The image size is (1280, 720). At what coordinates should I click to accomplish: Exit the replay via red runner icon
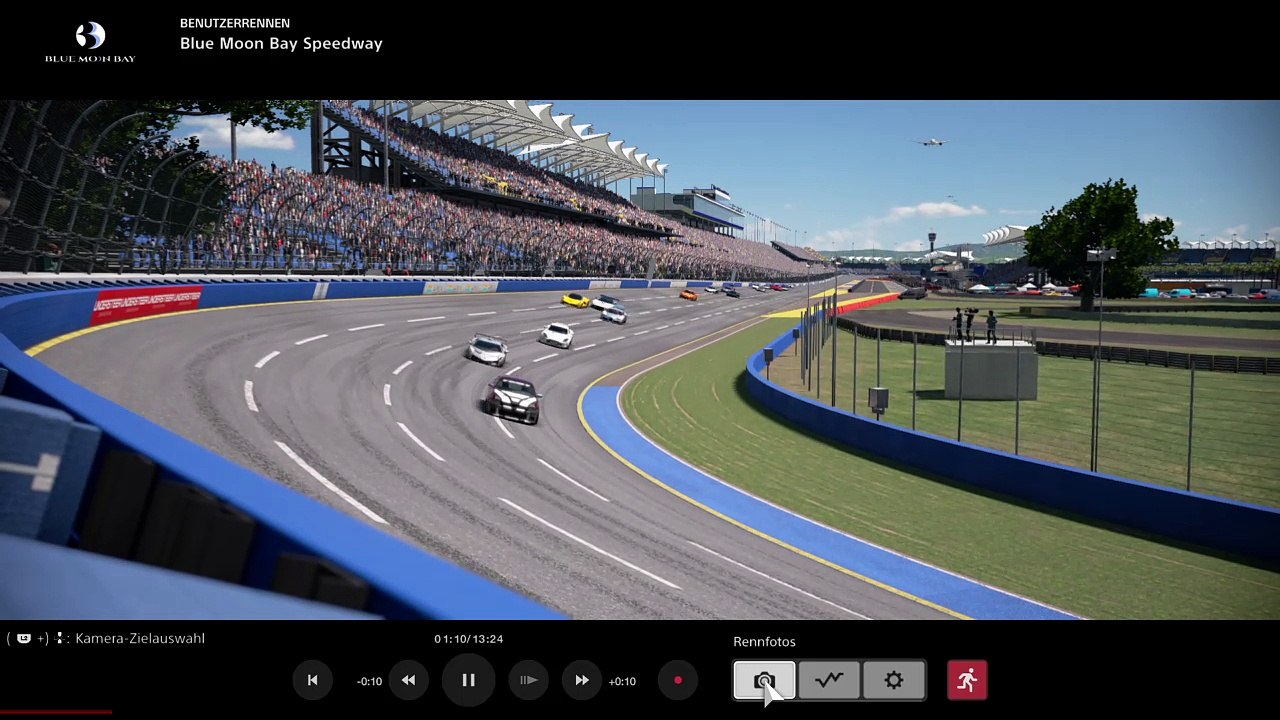967,680
